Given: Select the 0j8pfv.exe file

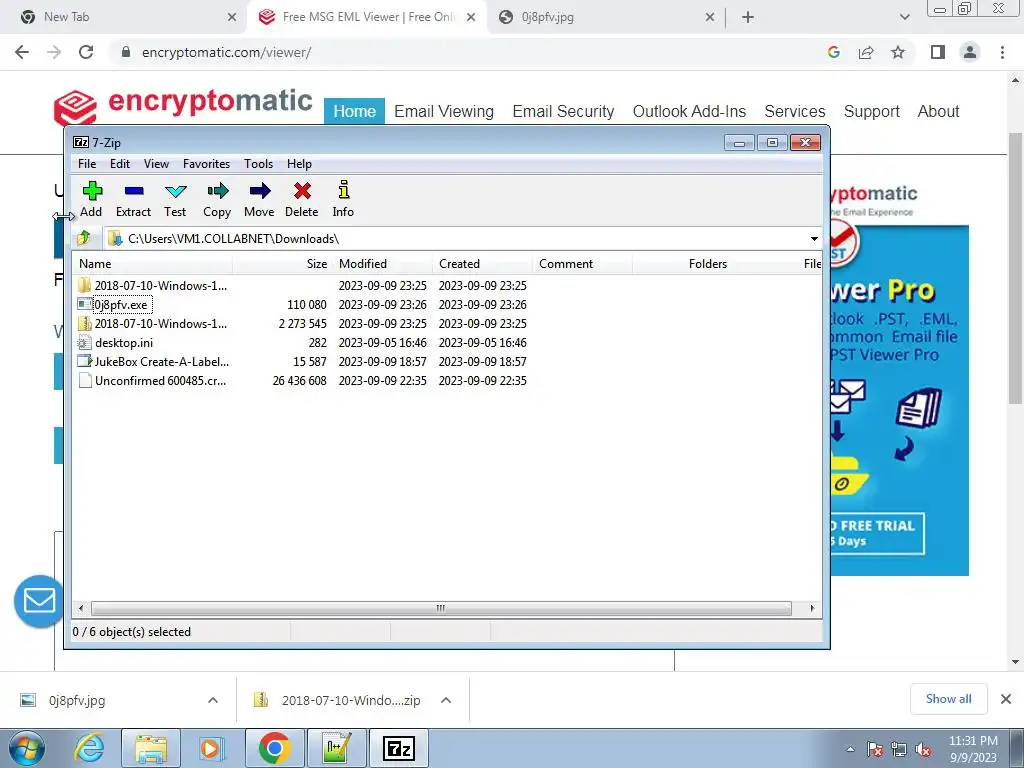Looking at the screenshot, I should (121, 305).
